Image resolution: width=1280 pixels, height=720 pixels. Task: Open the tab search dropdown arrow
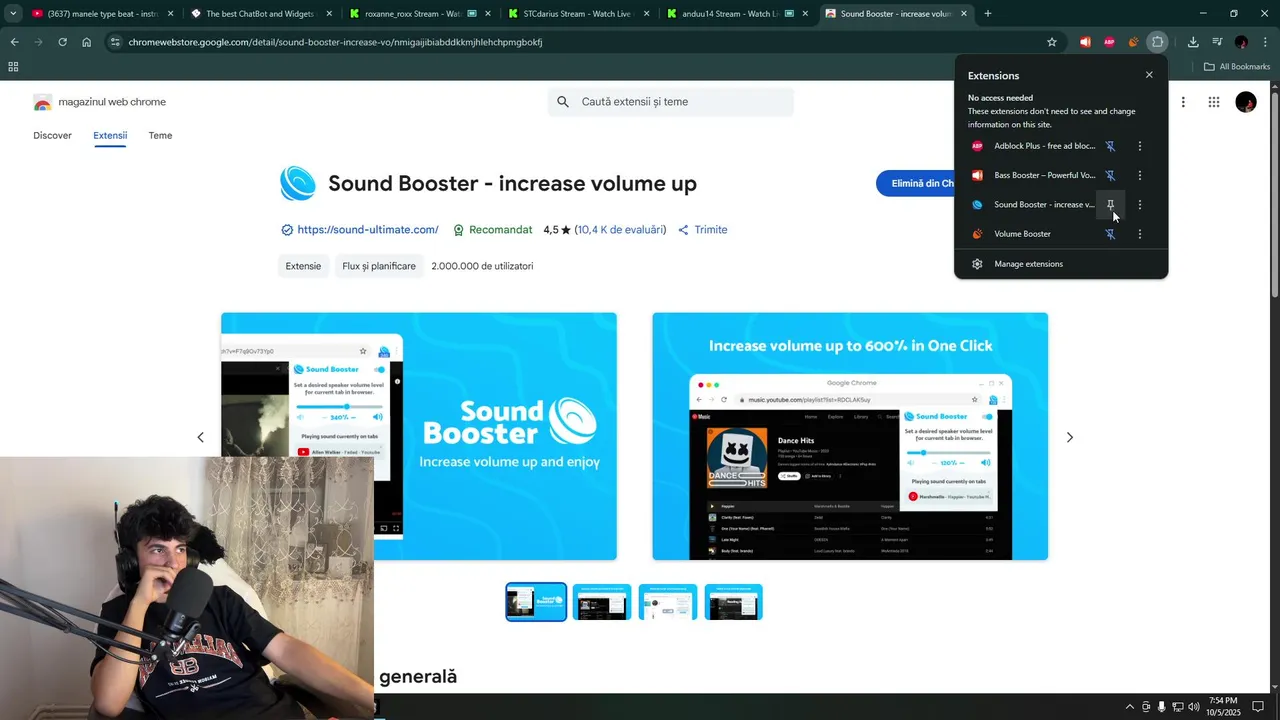[x=13, y=14]
